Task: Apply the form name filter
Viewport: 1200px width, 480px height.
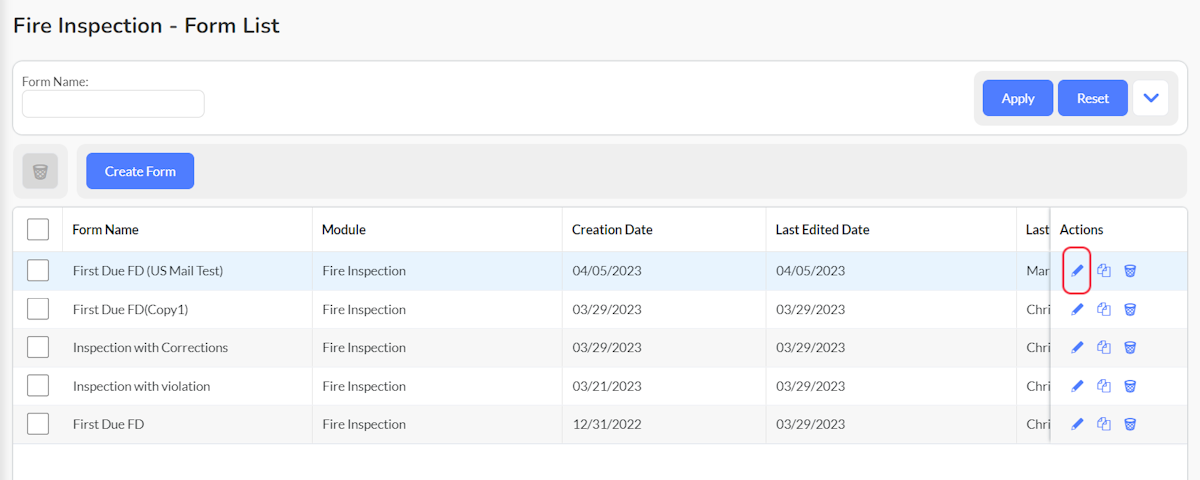Action: [x=1018, y=98]
